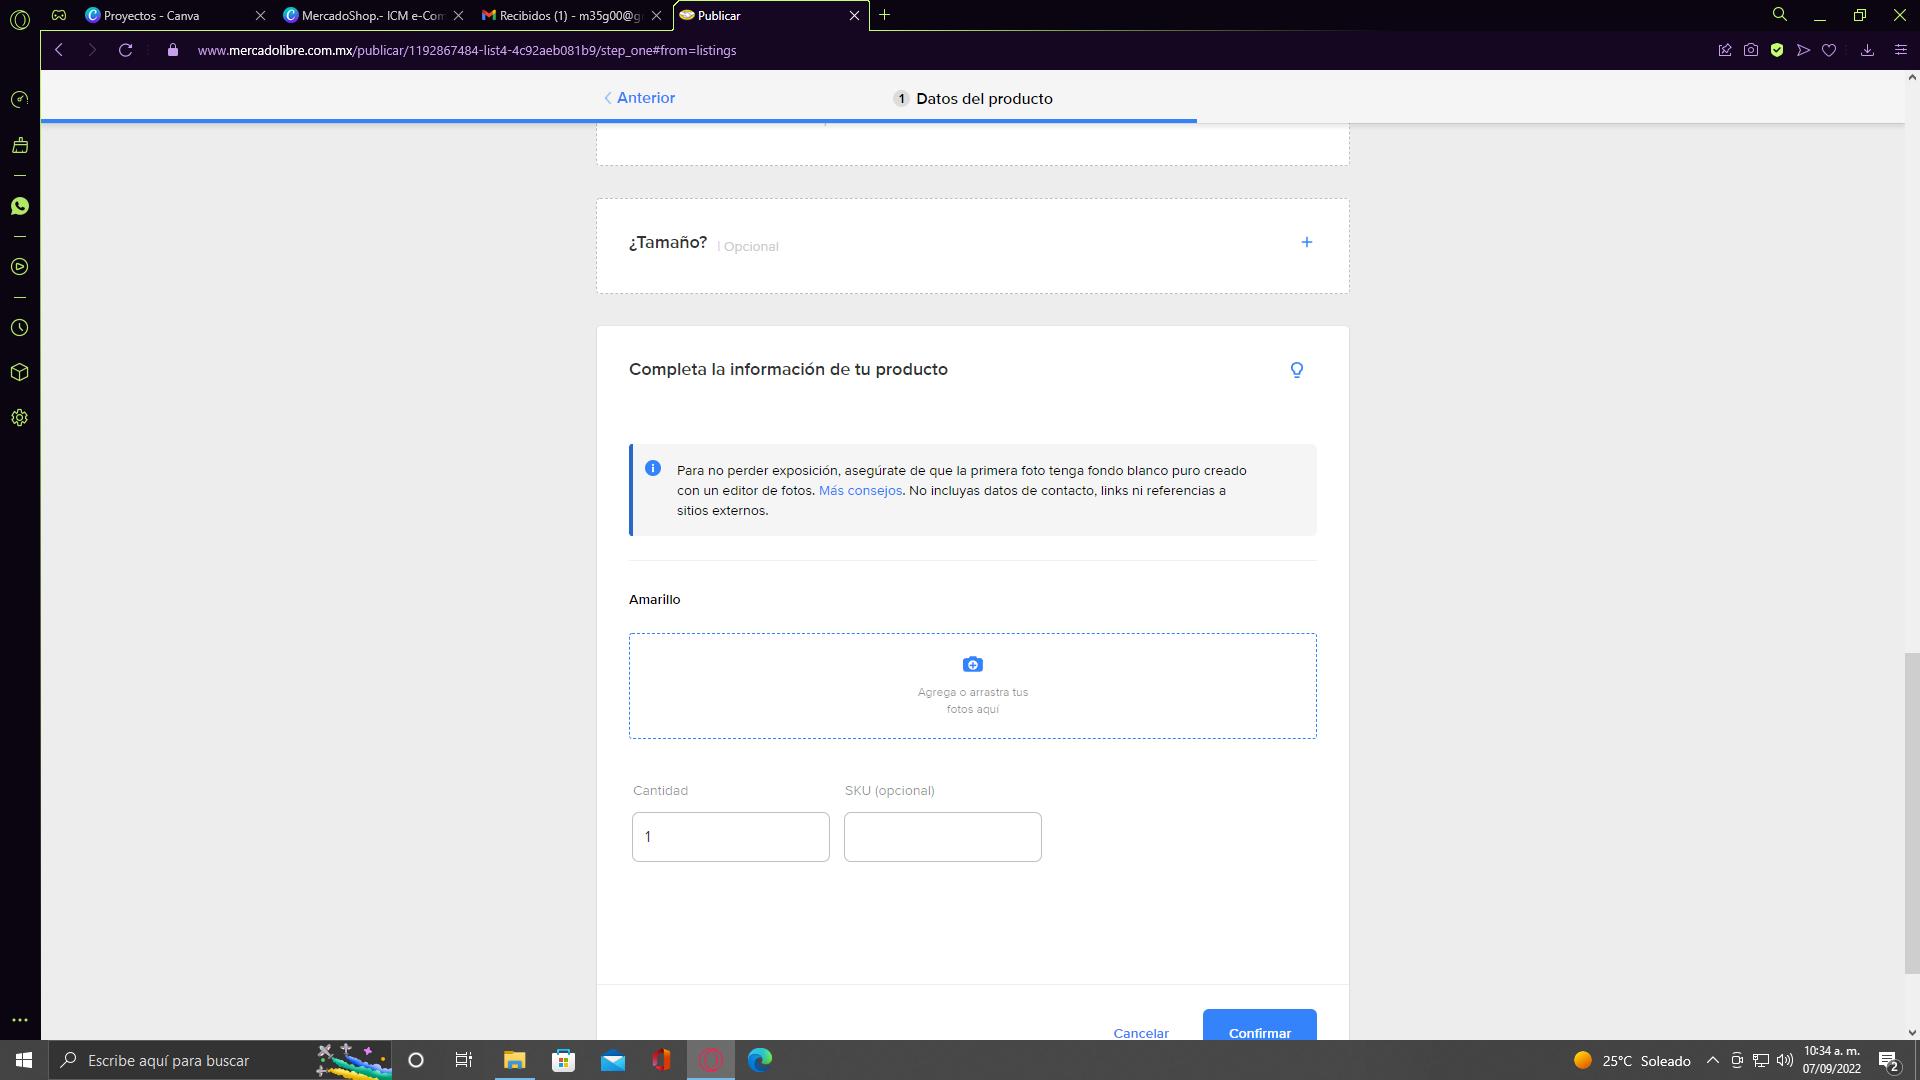Open the Más consejos link
The image size is (1920, 1080).
click(x=860, y=490)
